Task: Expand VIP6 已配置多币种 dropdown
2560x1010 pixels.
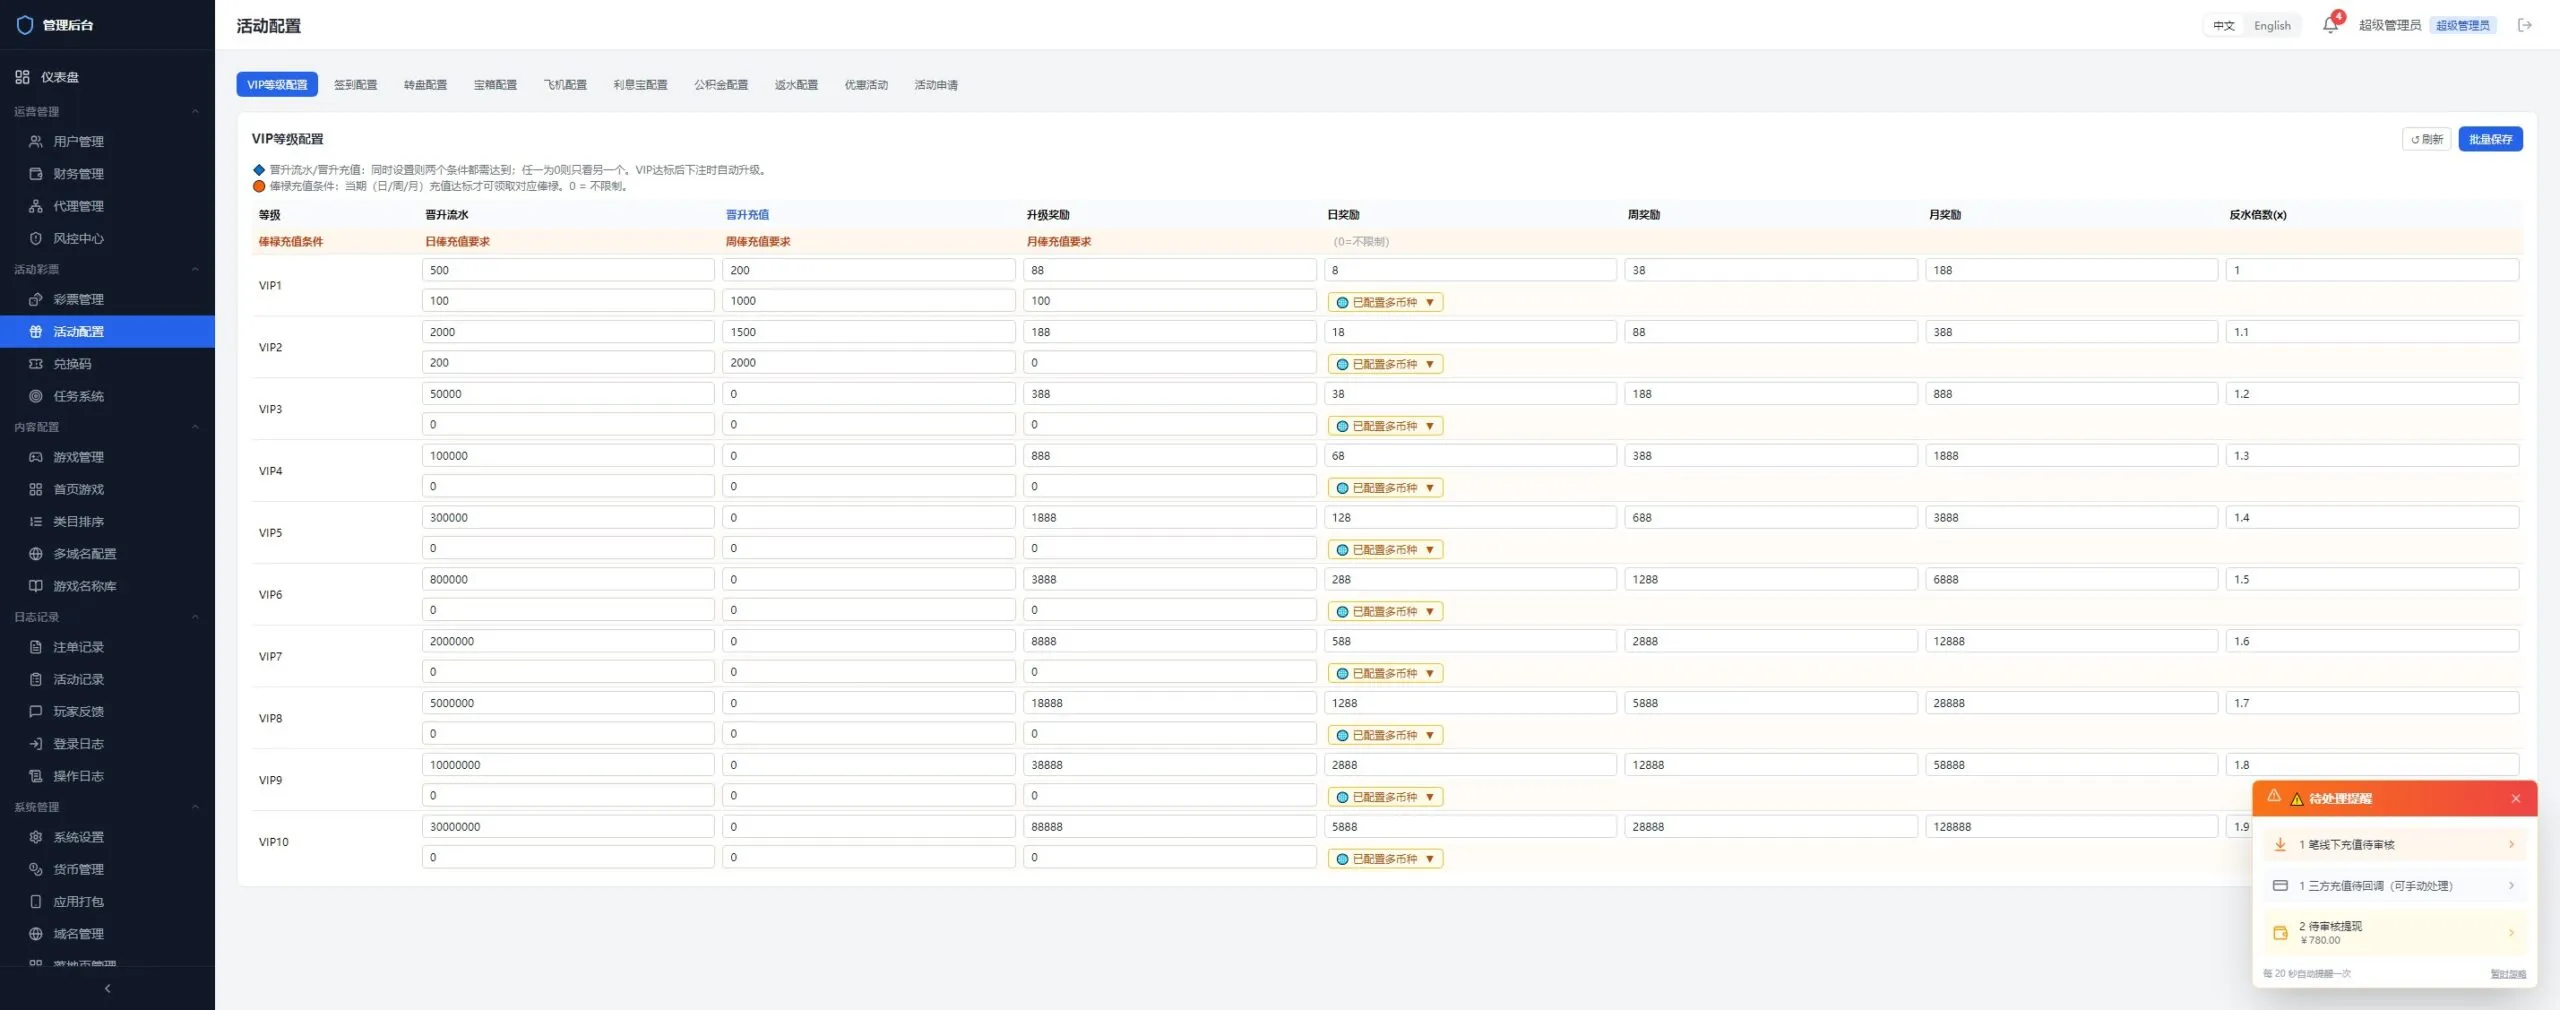Action: [1385, 611]
